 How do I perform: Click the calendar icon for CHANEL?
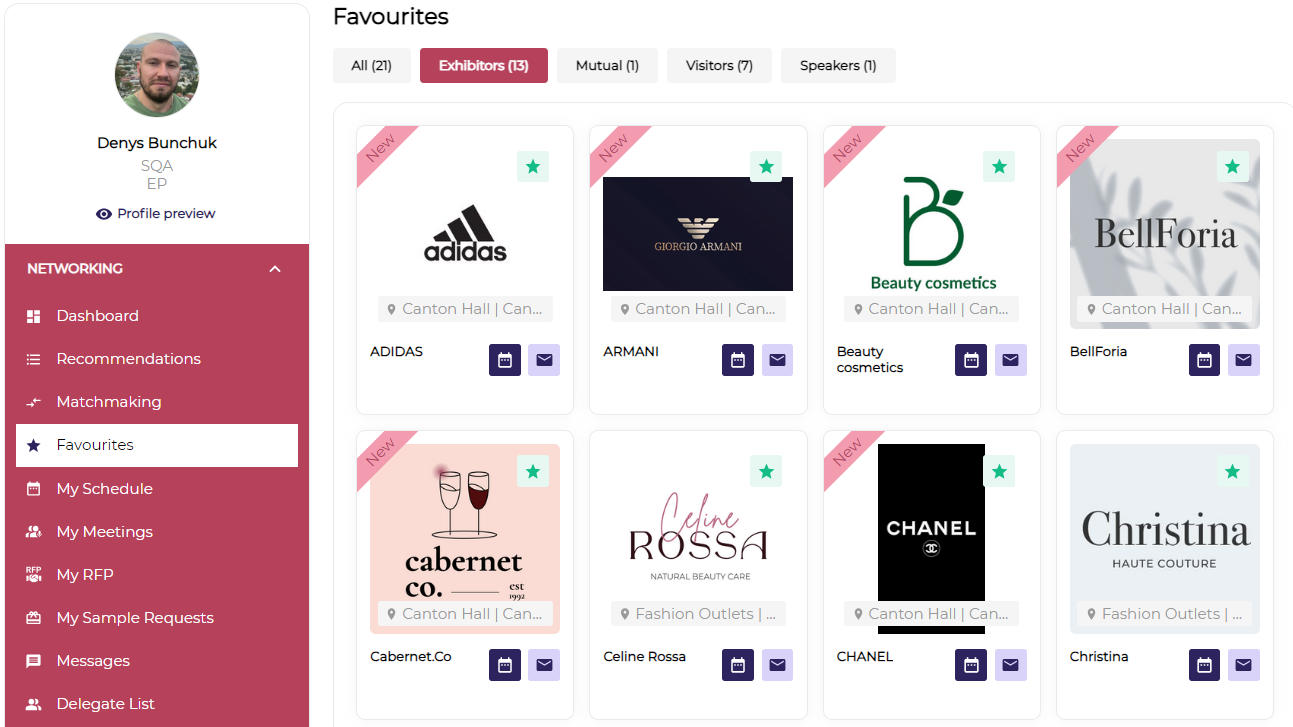[971, 665]
